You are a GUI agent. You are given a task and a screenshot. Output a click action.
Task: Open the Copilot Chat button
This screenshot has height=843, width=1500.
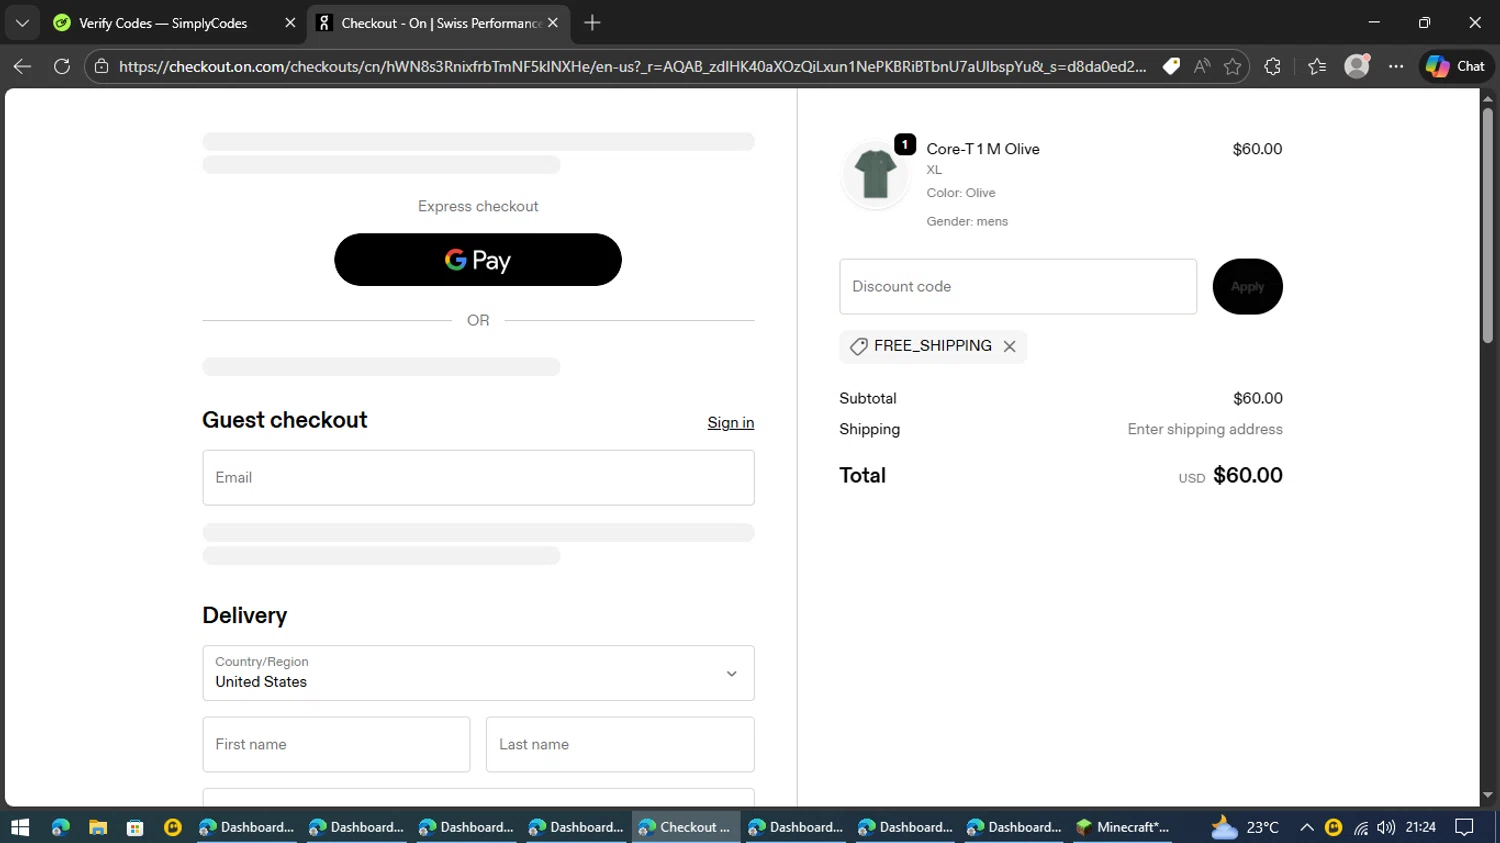pyautogui.click(x=1456, y=66)
